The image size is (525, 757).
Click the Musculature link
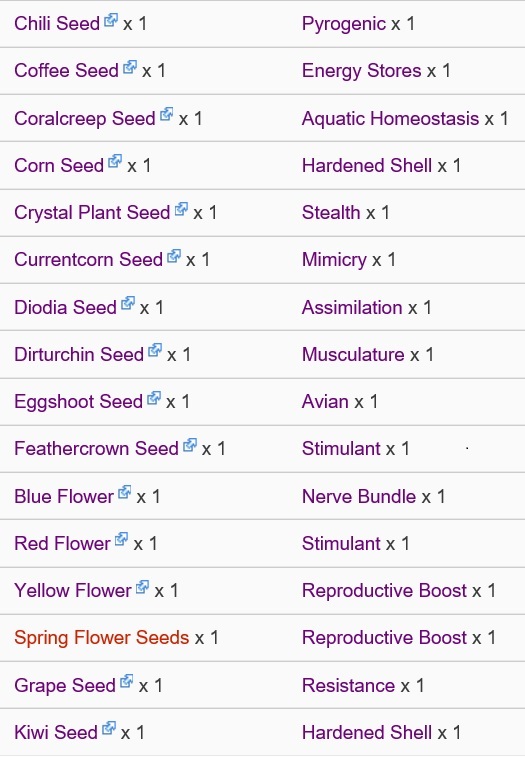click(353, 355)
